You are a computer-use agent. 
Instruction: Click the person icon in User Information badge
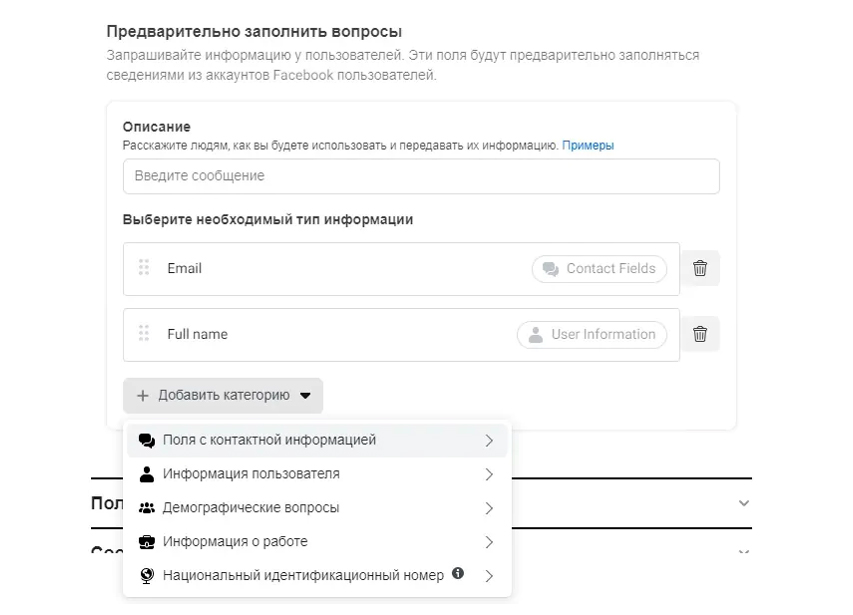pyautogui.click(x=536, y=334)
